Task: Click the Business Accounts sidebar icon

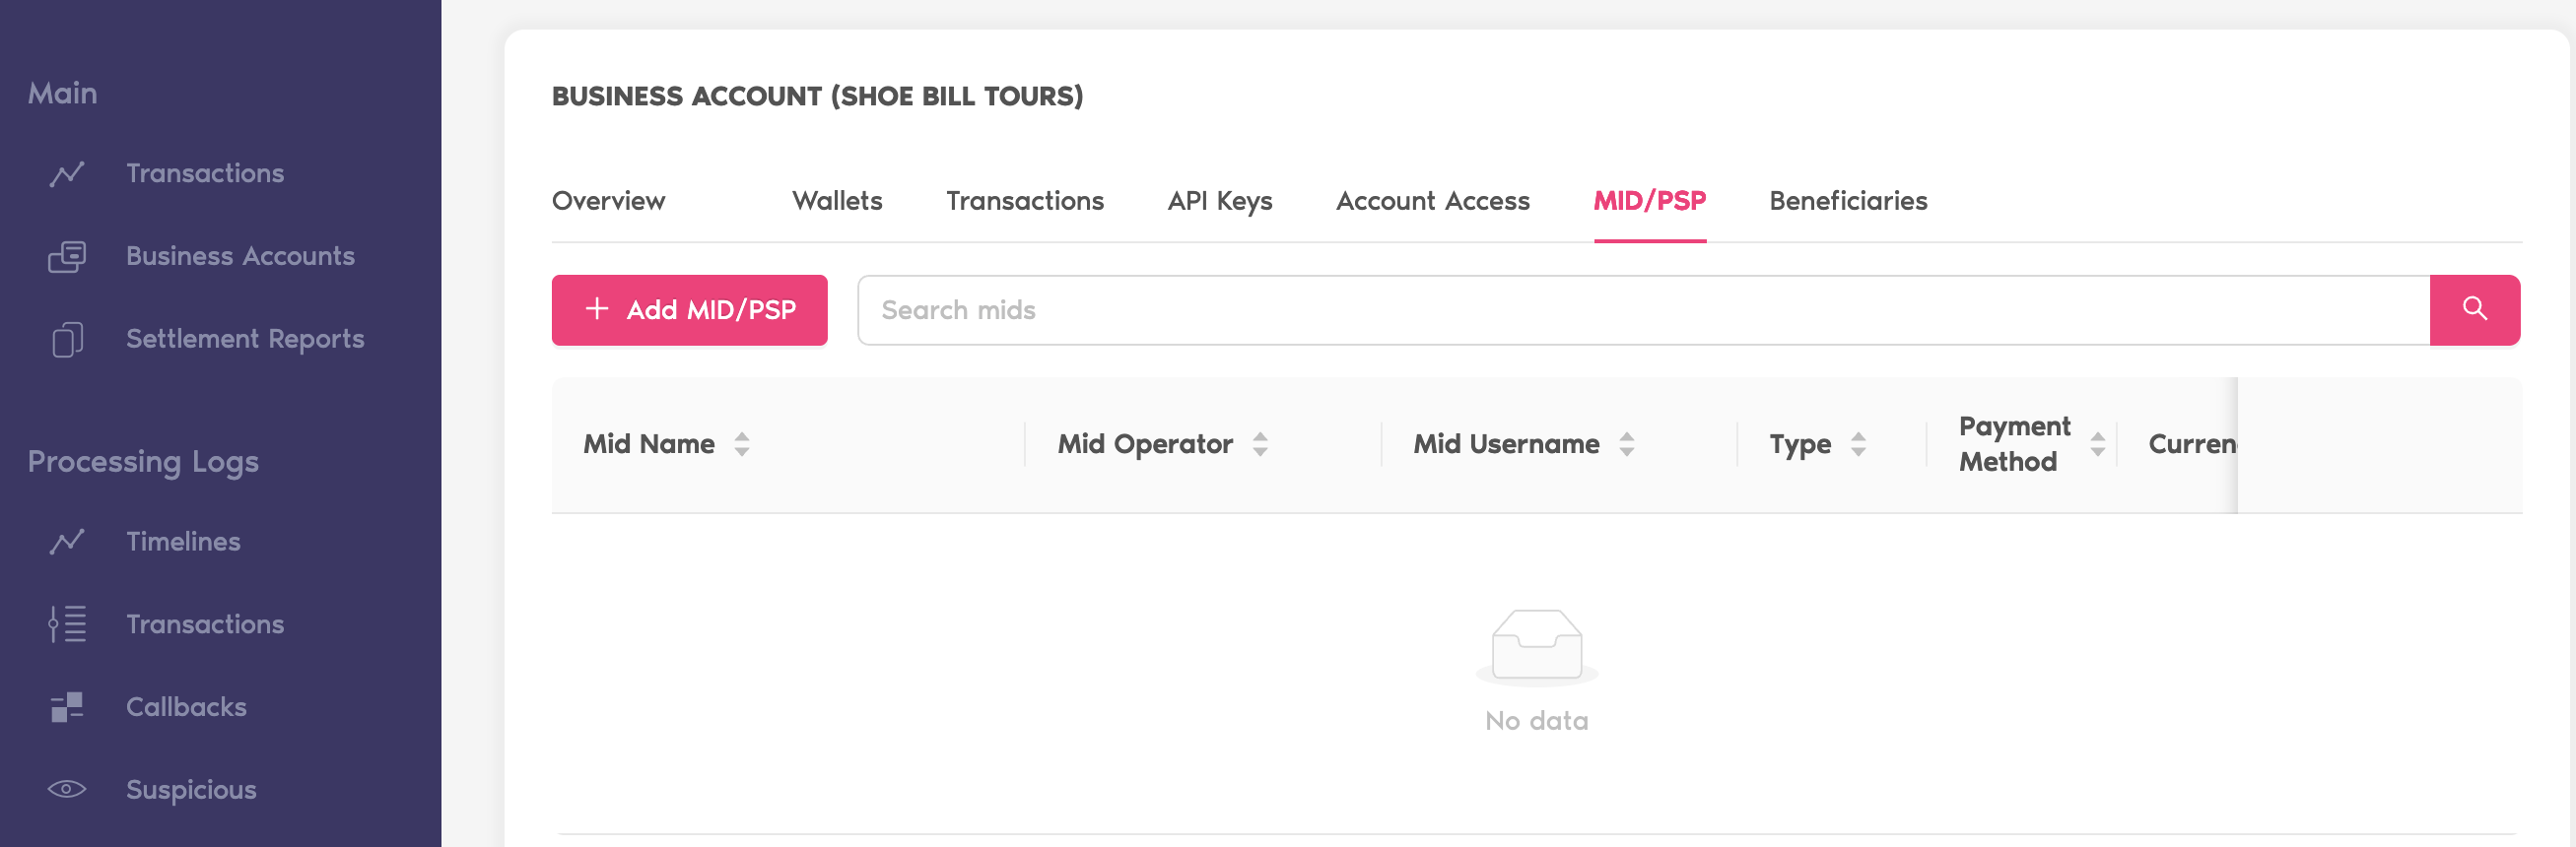Action: [67, 257]
